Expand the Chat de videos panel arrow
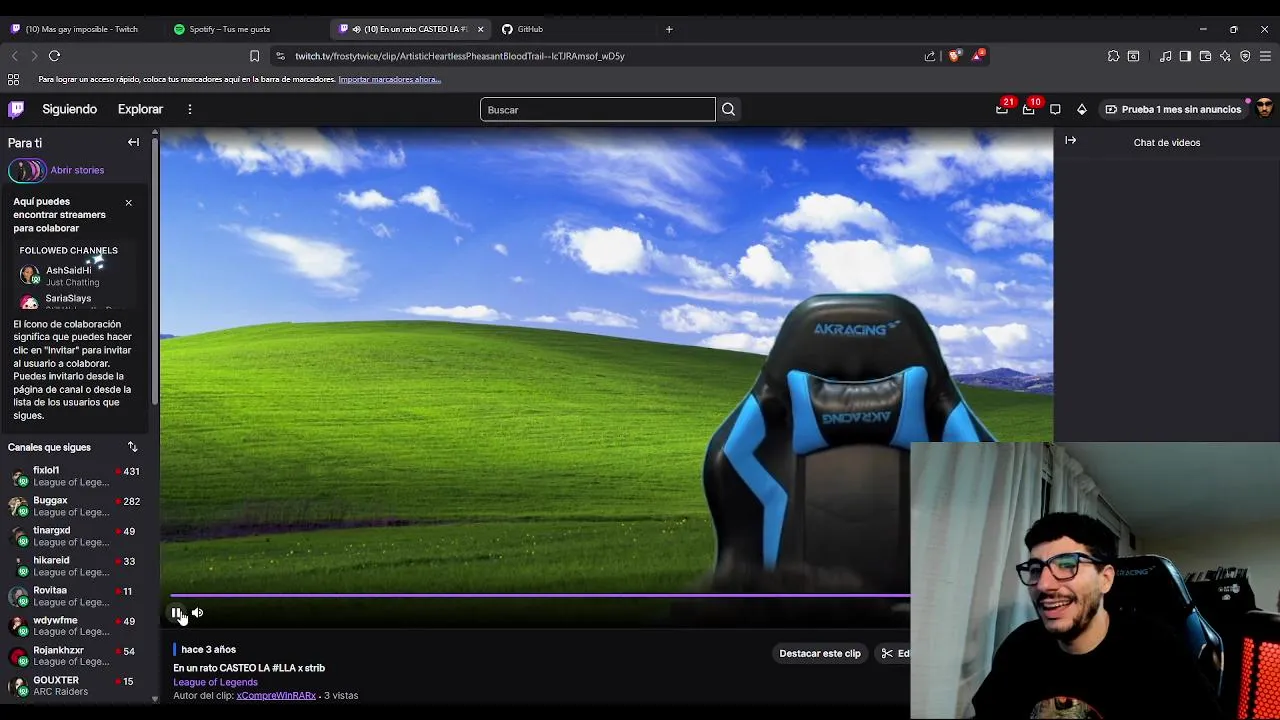This screenshot has width=1280, height=720. 1071,141
